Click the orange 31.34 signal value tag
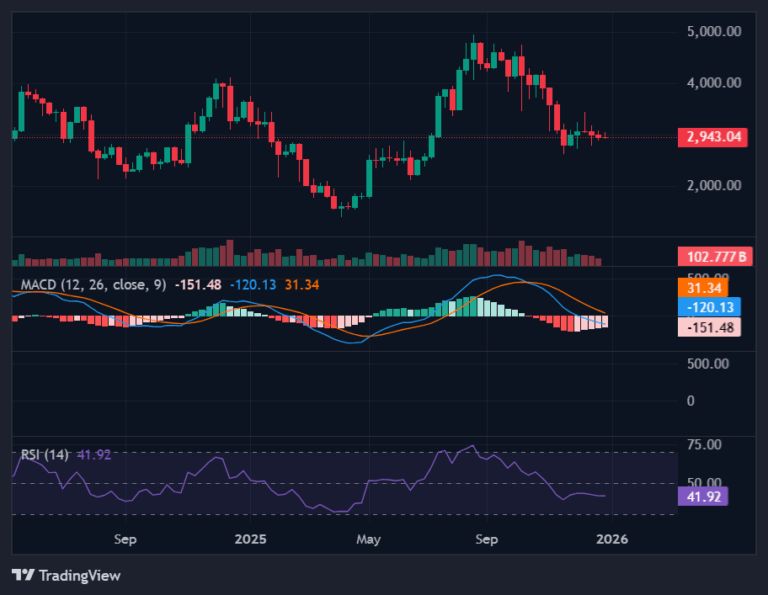The width and height of the screenshot is (768, 595). coord(703,288)
